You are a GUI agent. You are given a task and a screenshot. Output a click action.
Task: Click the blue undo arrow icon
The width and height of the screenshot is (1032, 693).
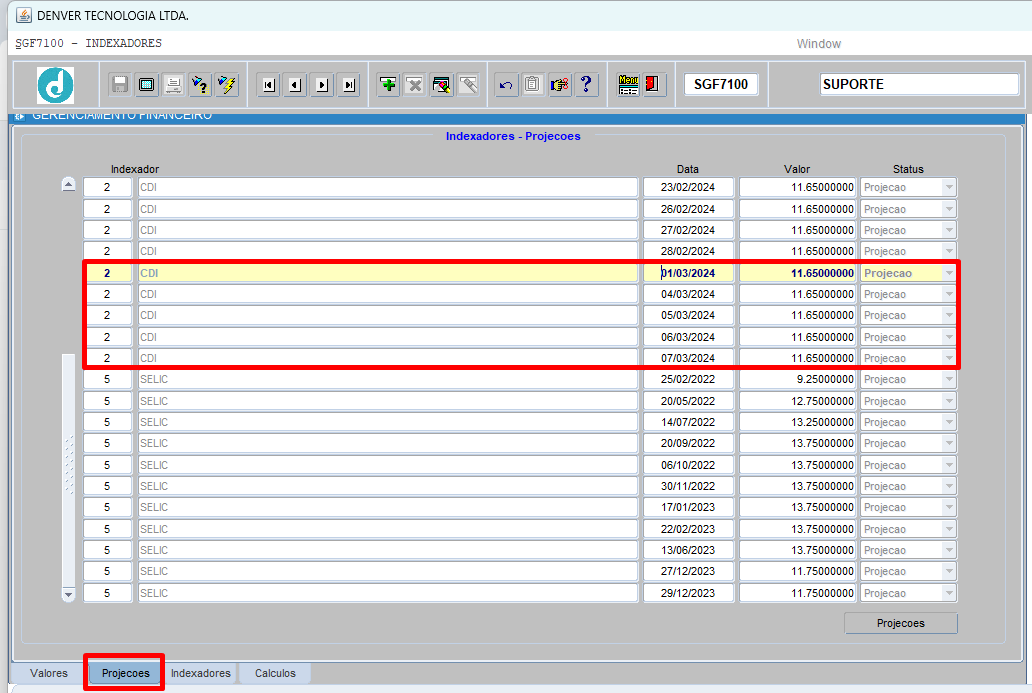(x=505, y=84)
